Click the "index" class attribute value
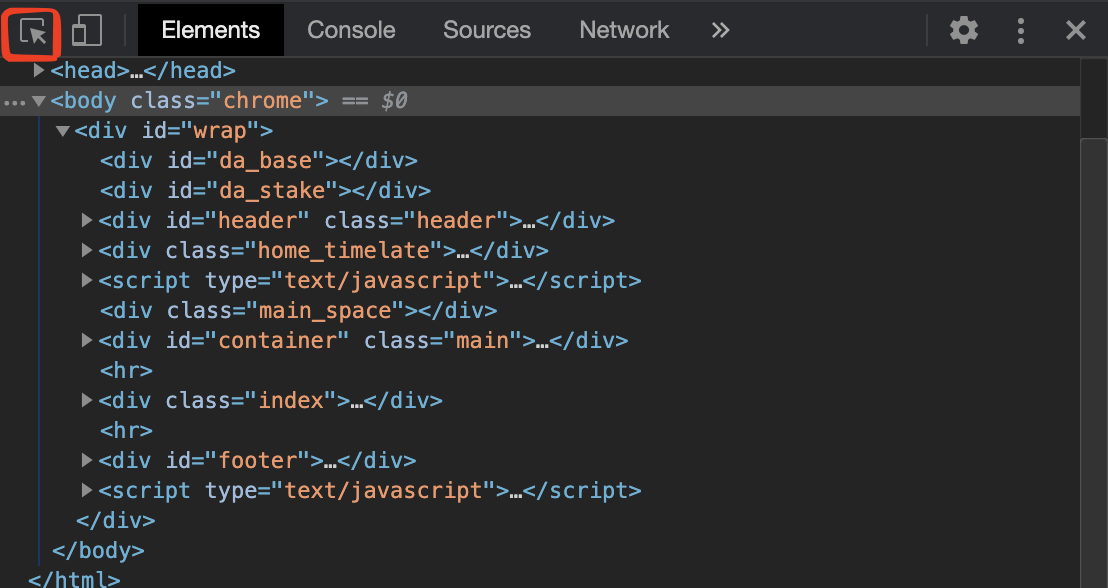Screen dimensions: 1108x588 click(291, 401)
